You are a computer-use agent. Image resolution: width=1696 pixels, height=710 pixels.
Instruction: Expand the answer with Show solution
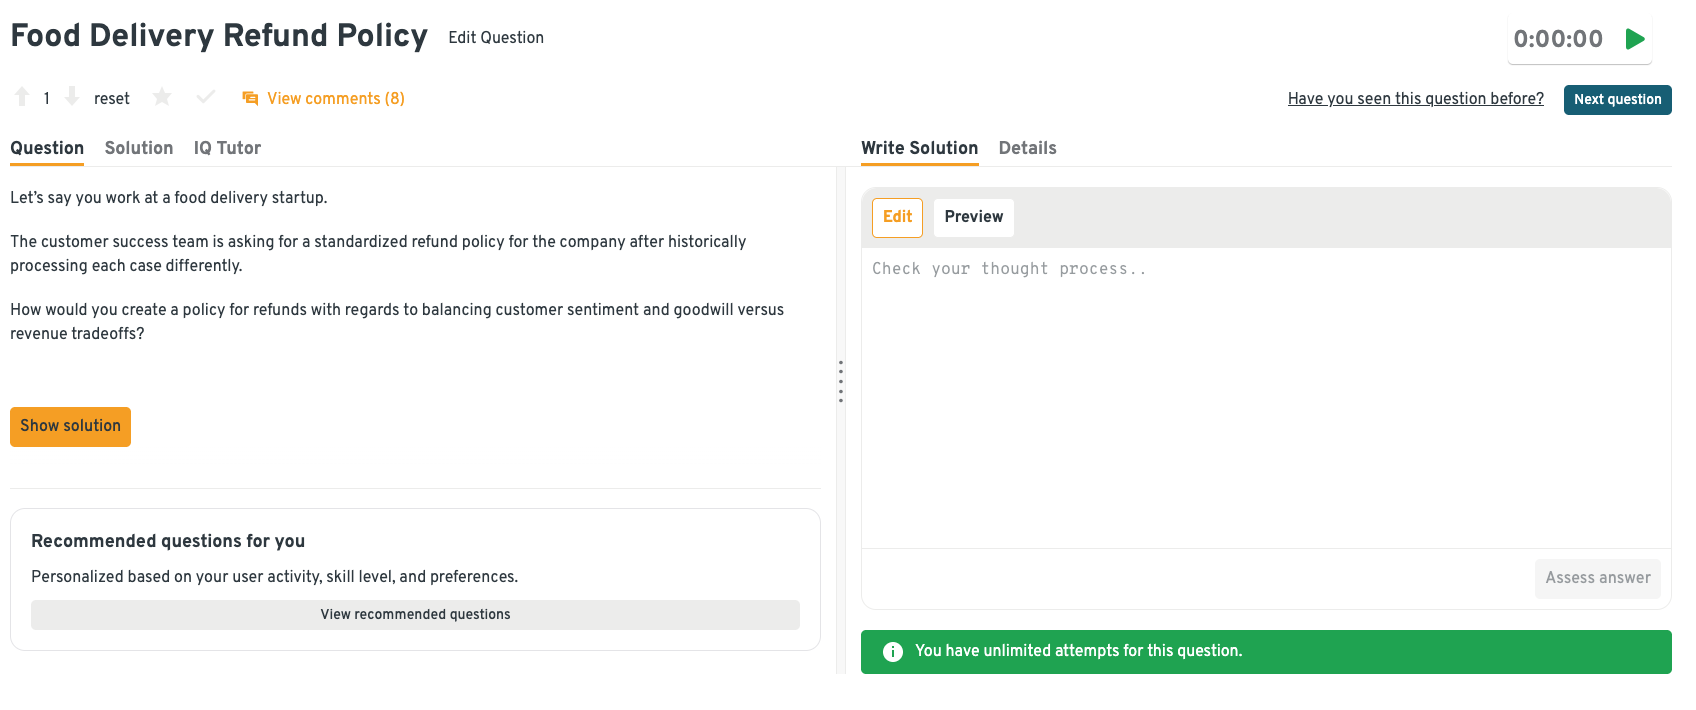click(70, 426)
